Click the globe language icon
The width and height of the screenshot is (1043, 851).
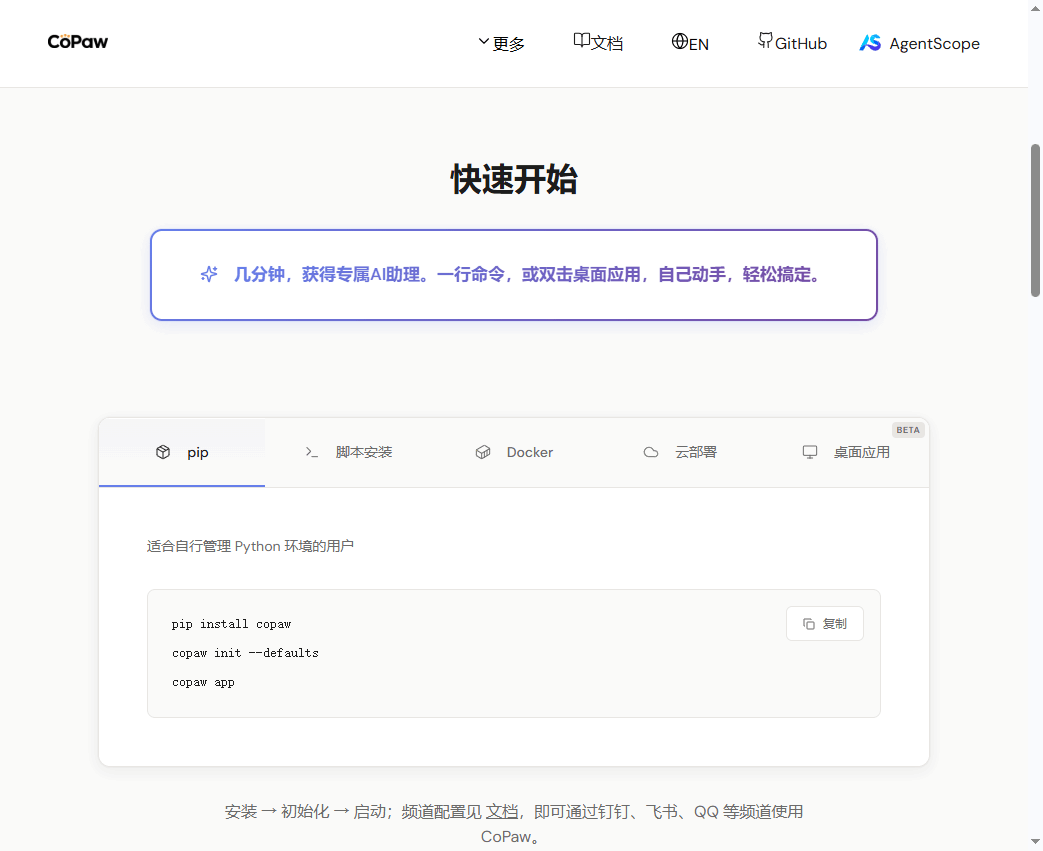click(680, 42)
